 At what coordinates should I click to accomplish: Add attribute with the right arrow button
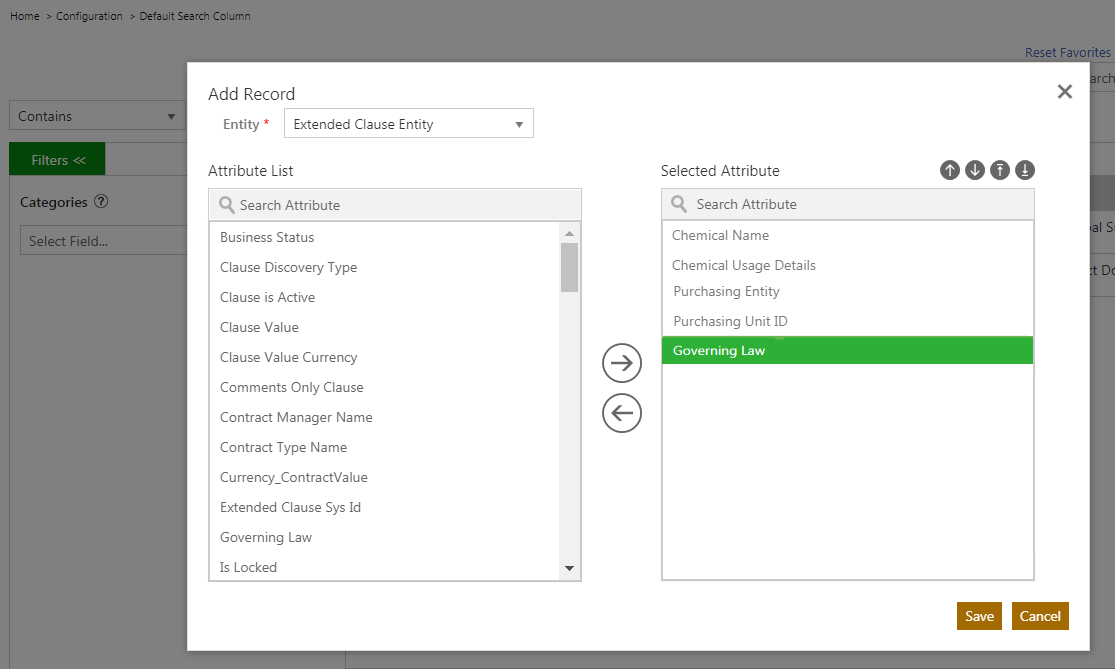(622, 363)
